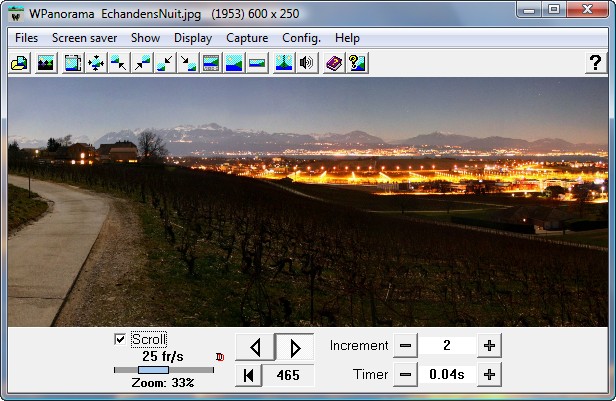The width and height of the screenshot is (616, 401).
Task: Click the large full-size landscape icon
Action: pyautogui.click(x=234, y=63)
